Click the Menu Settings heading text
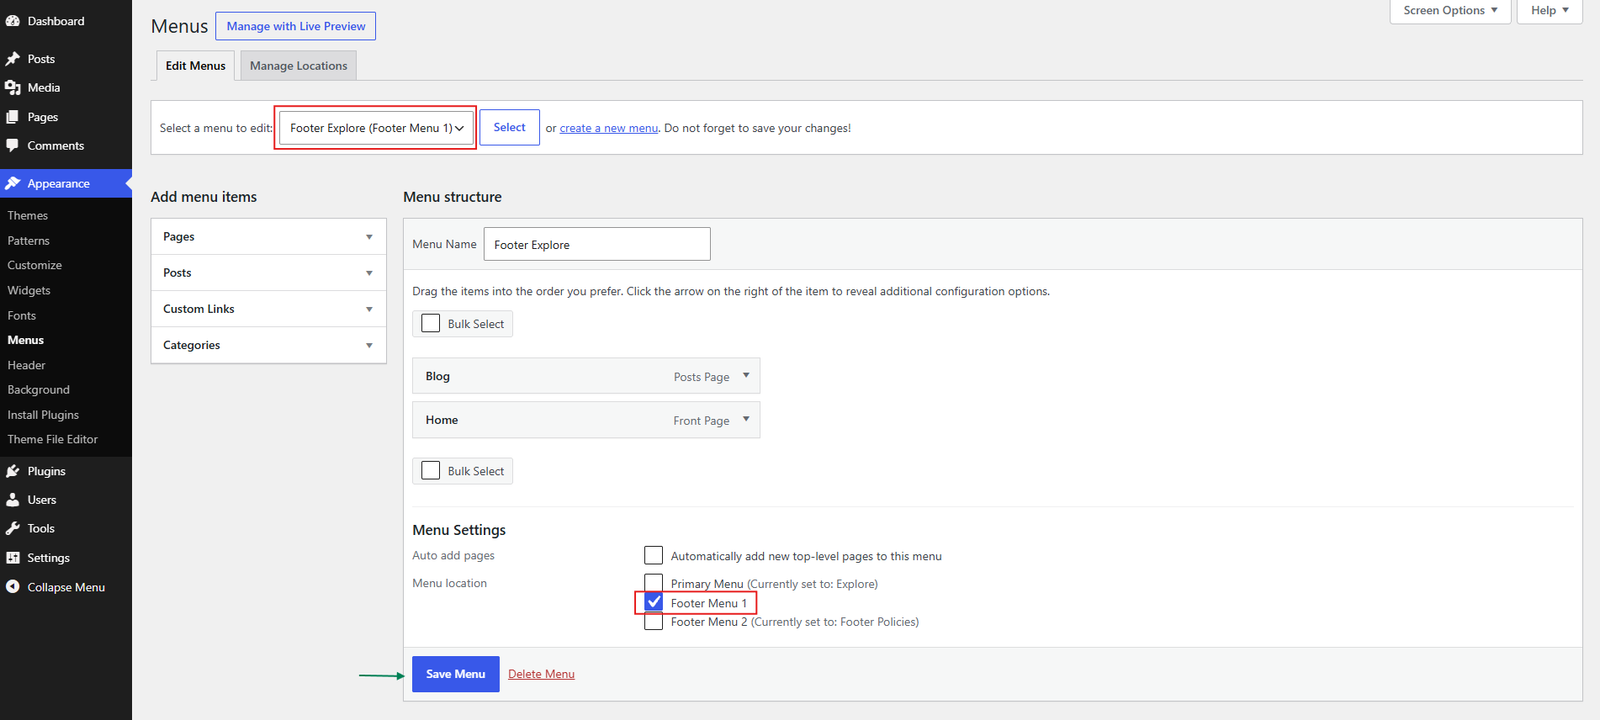Screen dimensions: 1600x720 coord(459,530)
